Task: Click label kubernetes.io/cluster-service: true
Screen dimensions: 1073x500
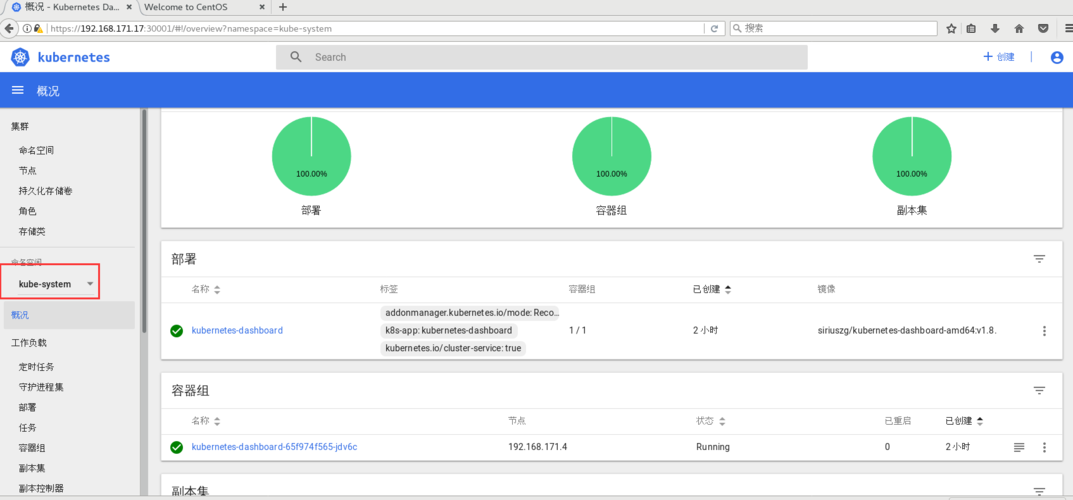Action: click(452, 348)
